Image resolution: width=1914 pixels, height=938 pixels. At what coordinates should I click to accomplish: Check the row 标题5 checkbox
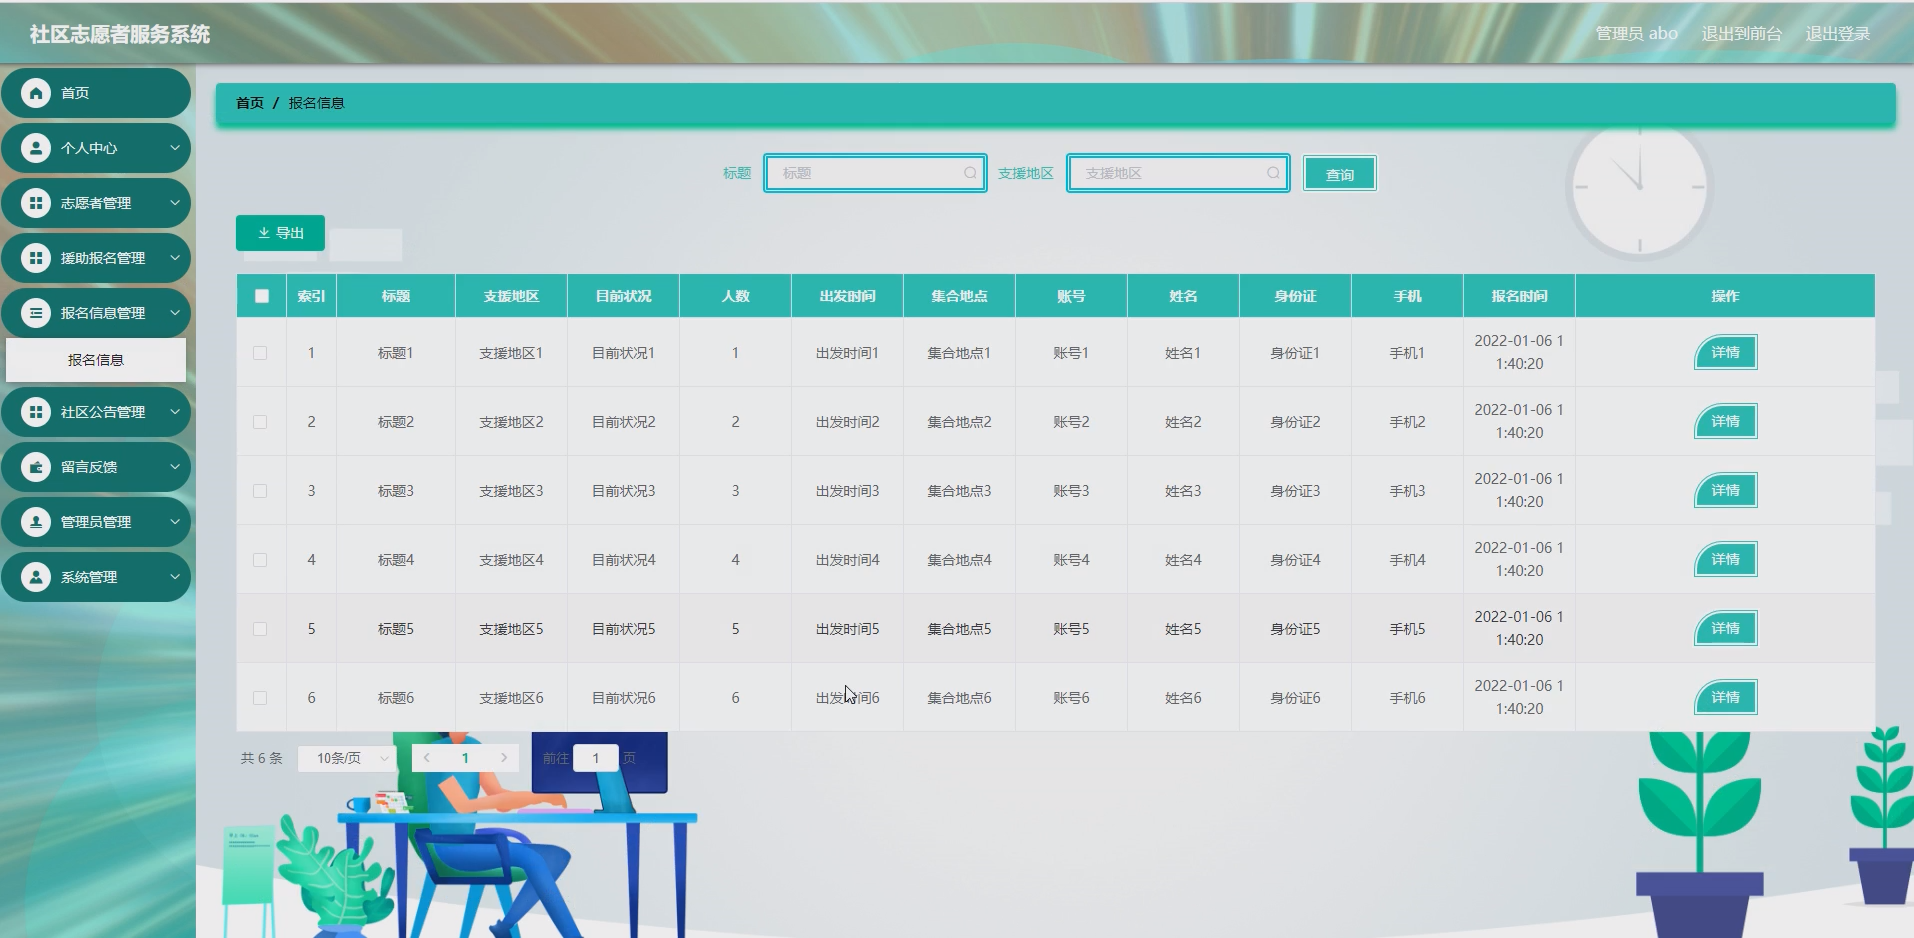tap(260, 629)
